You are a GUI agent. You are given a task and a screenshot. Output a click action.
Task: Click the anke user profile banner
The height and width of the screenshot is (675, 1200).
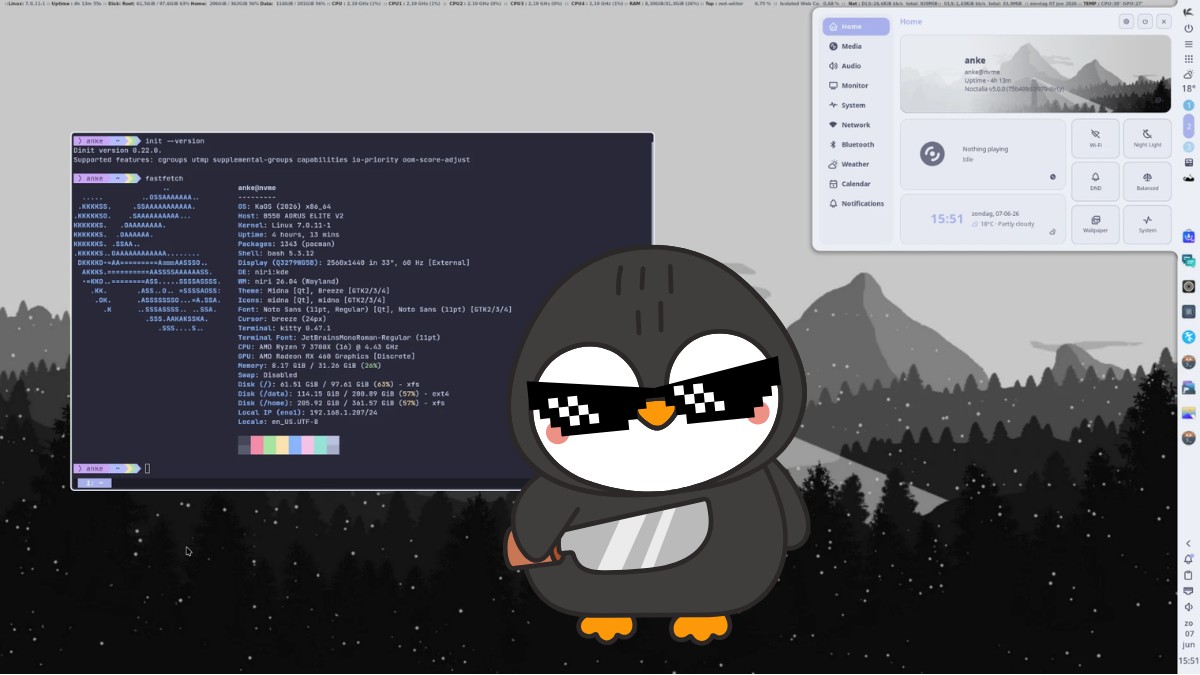click(x=1035, y=74)
